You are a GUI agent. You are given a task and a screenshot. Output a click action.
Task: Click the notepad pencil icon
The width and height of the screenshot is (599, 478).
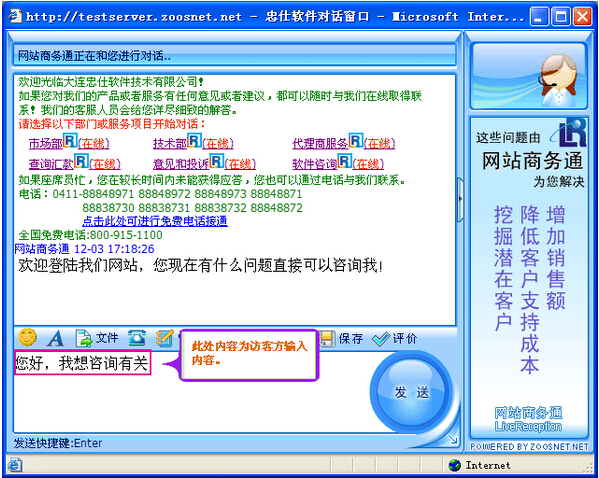(165, 338)
